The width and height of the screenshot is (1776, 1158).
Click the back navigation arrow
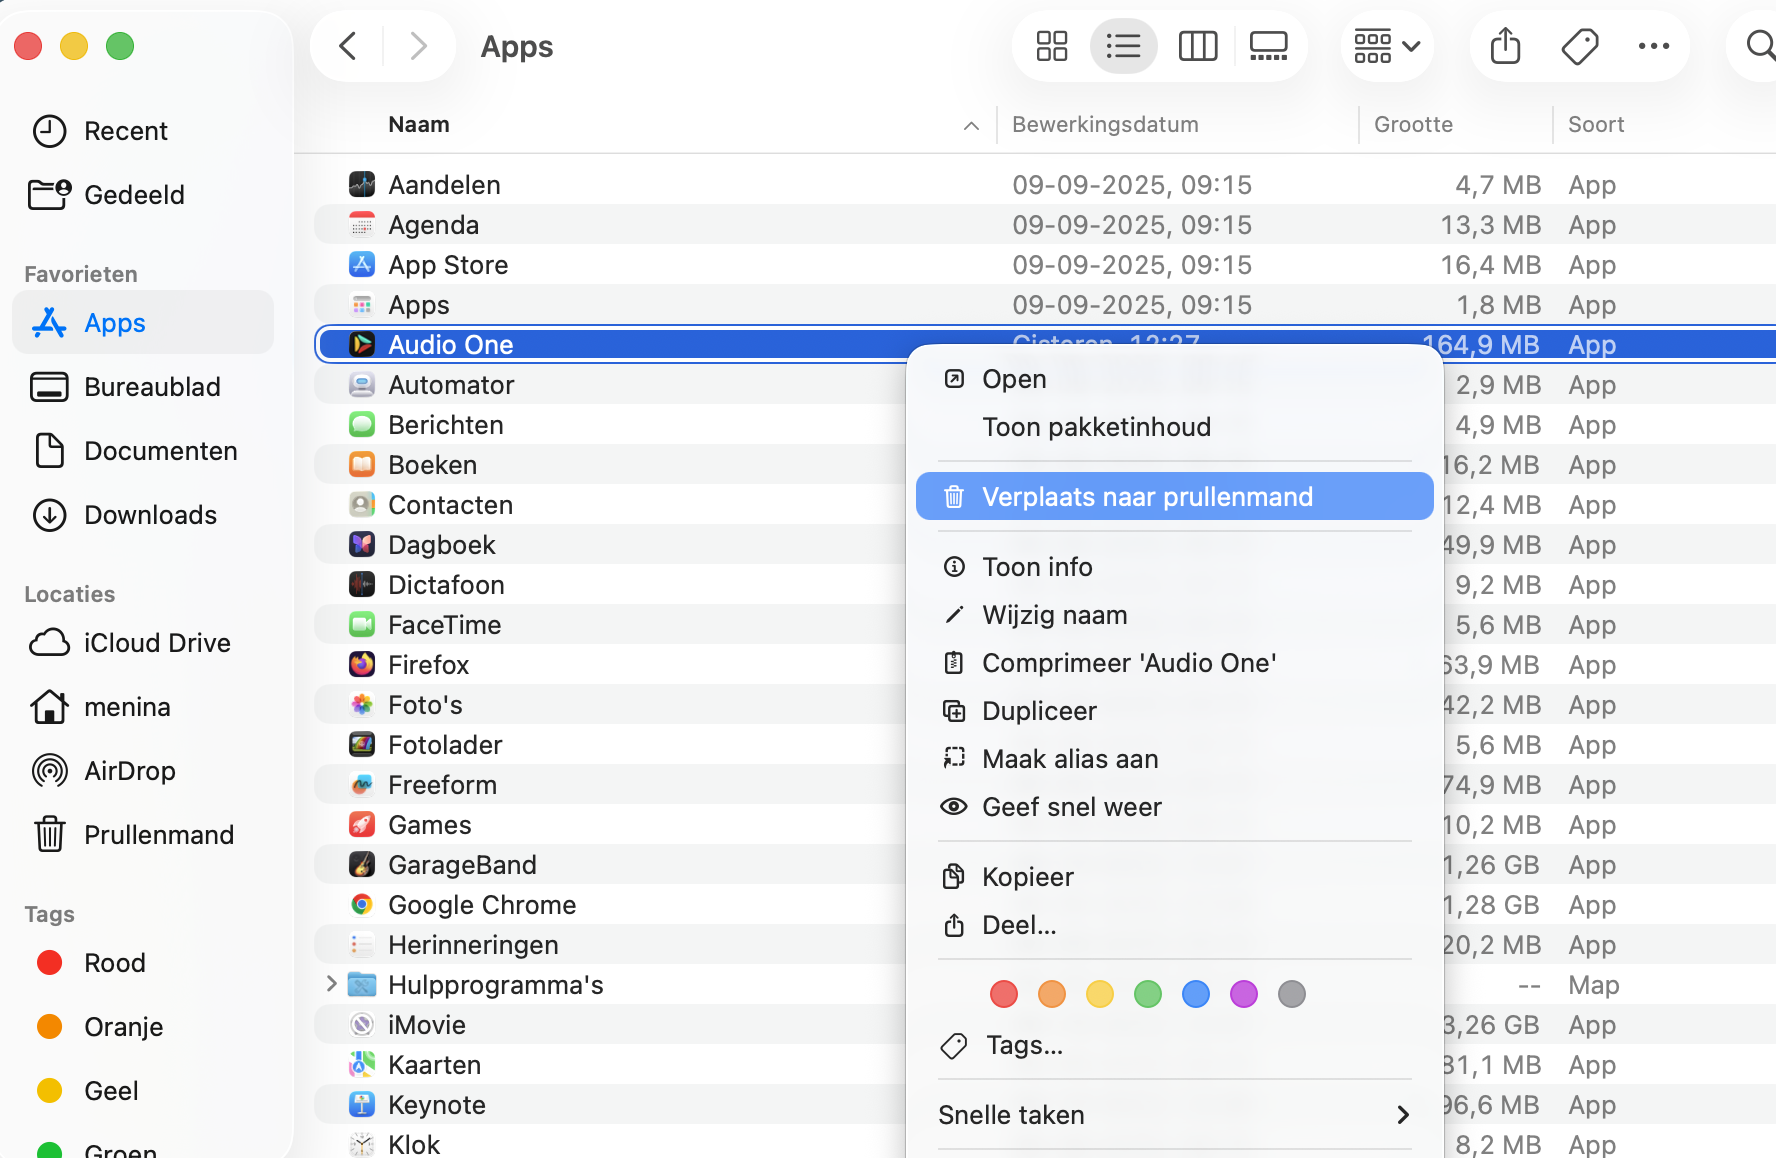pyautogui.click(x=346, y=46)
